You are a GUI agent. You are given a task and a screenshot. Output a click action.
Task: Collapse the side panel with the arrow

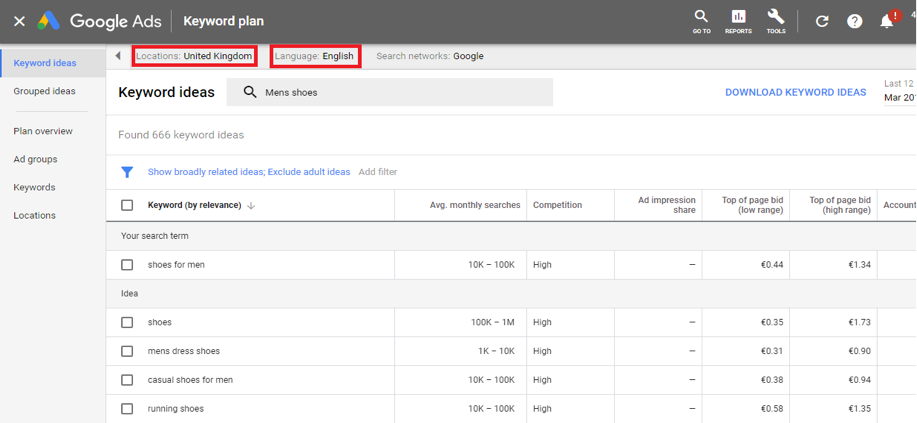118,56
